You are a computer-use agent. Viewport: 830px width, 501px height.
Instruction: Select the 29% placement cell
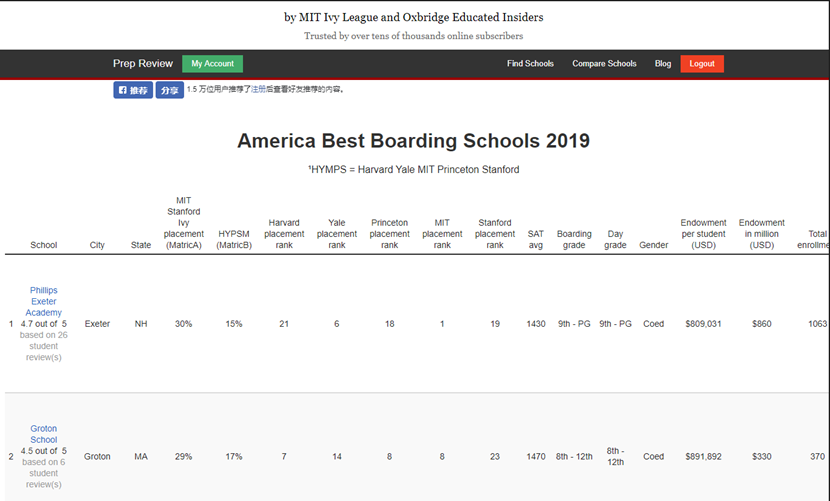click(x=184, y=456)
